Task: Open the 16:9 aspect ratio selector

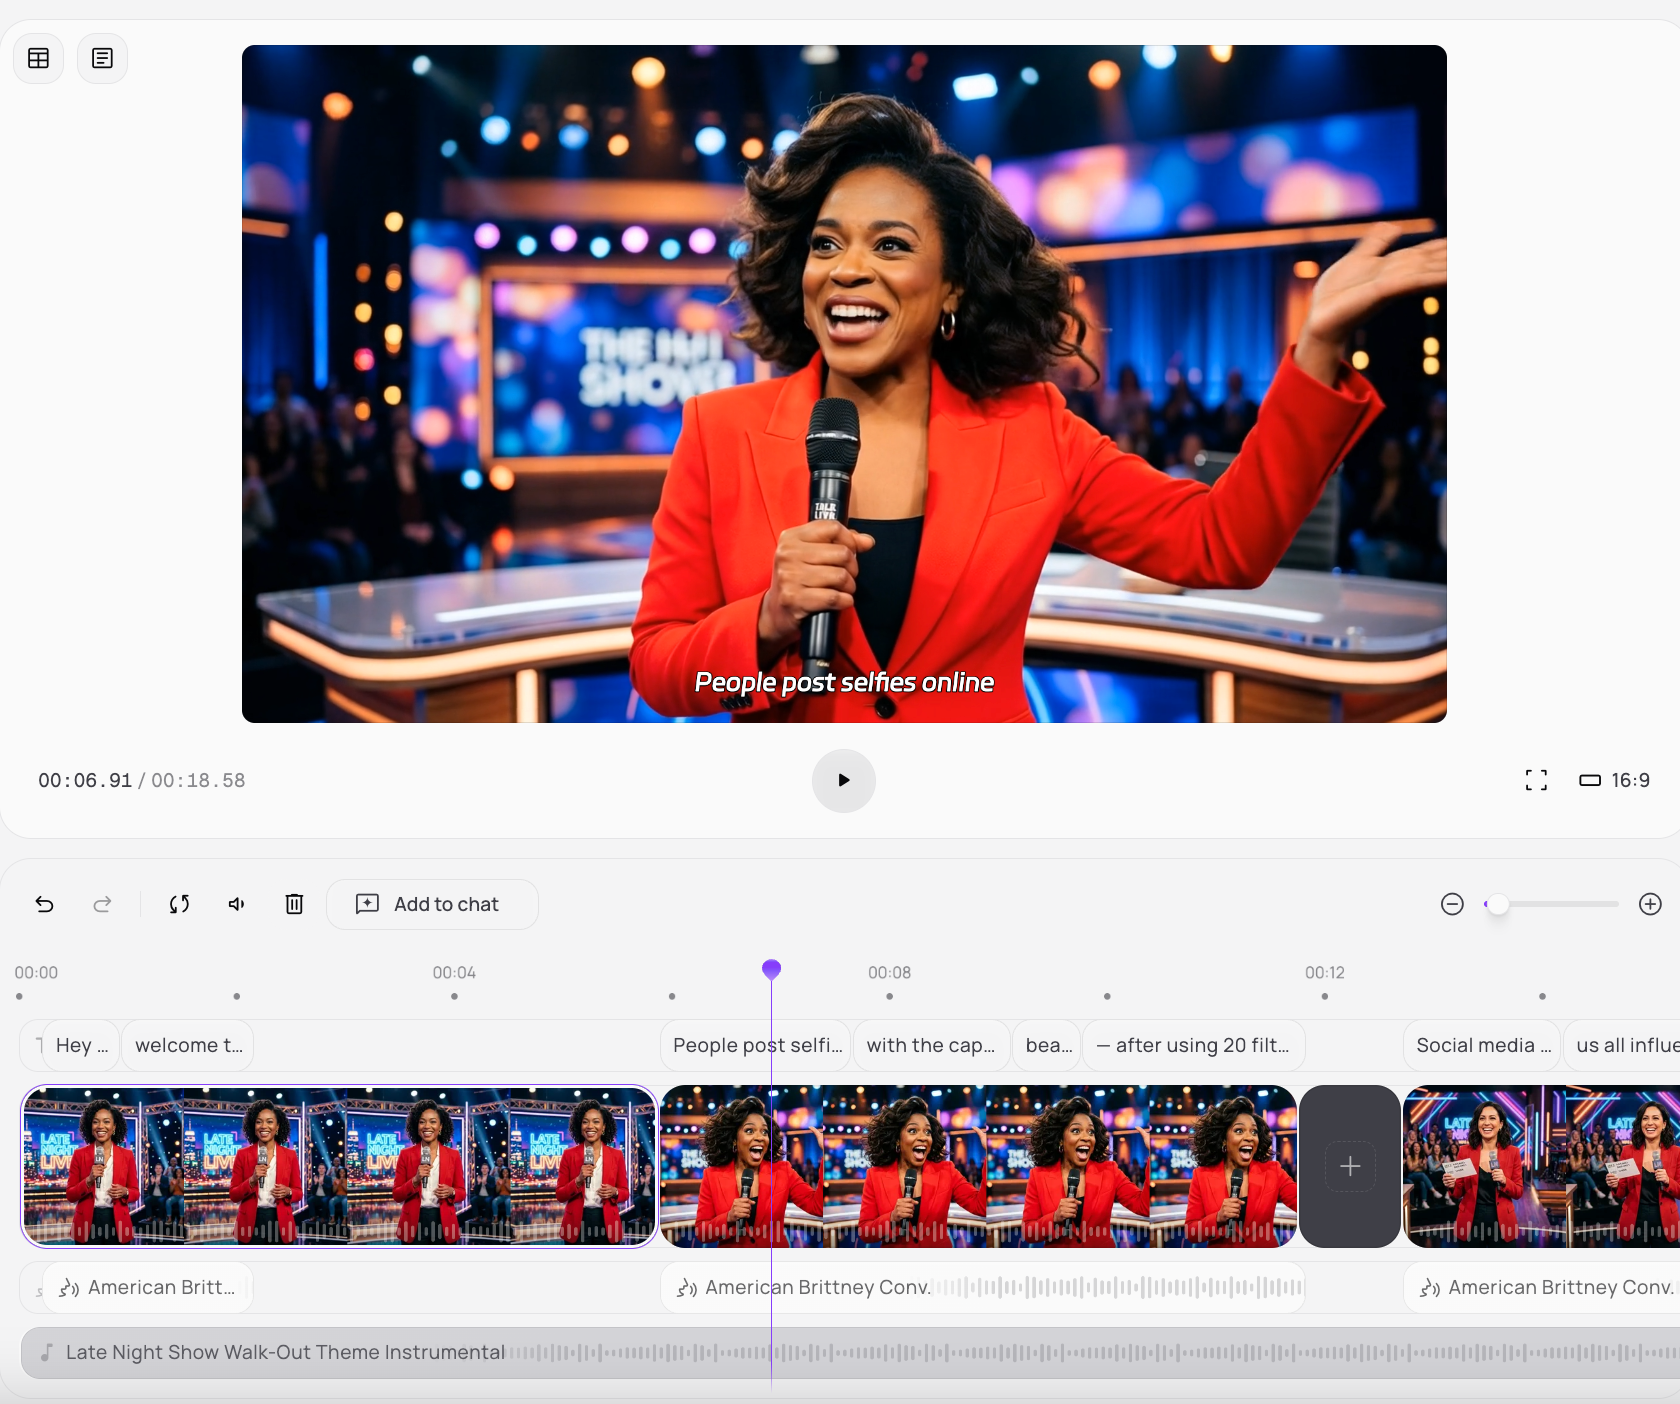Action: pyautogui.click(x=1614, y=780)
